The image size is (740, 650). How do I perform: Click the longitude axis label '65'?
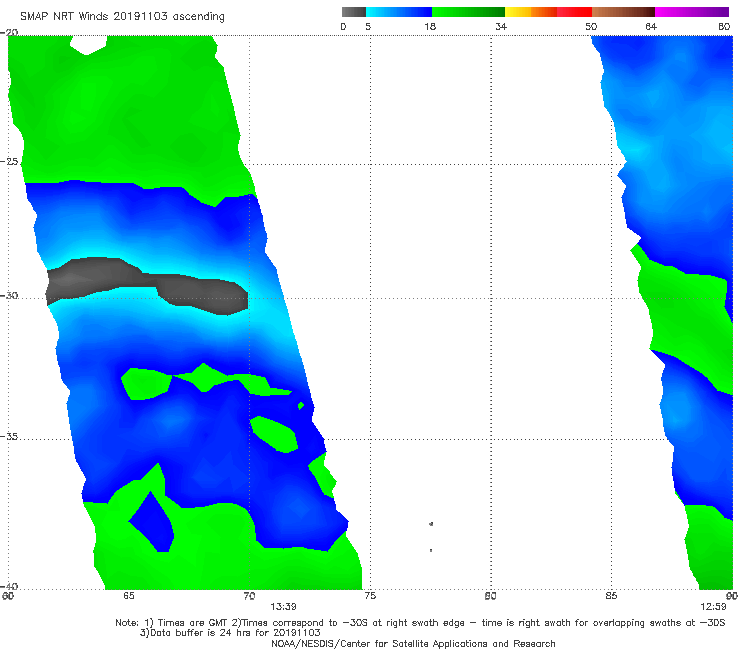click(x=129, y=596)
